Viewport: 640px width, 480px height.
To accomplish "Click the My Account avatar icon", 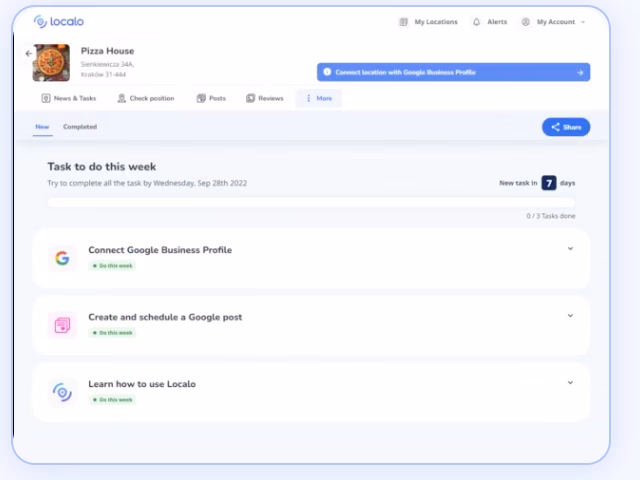I will point(526,22).
